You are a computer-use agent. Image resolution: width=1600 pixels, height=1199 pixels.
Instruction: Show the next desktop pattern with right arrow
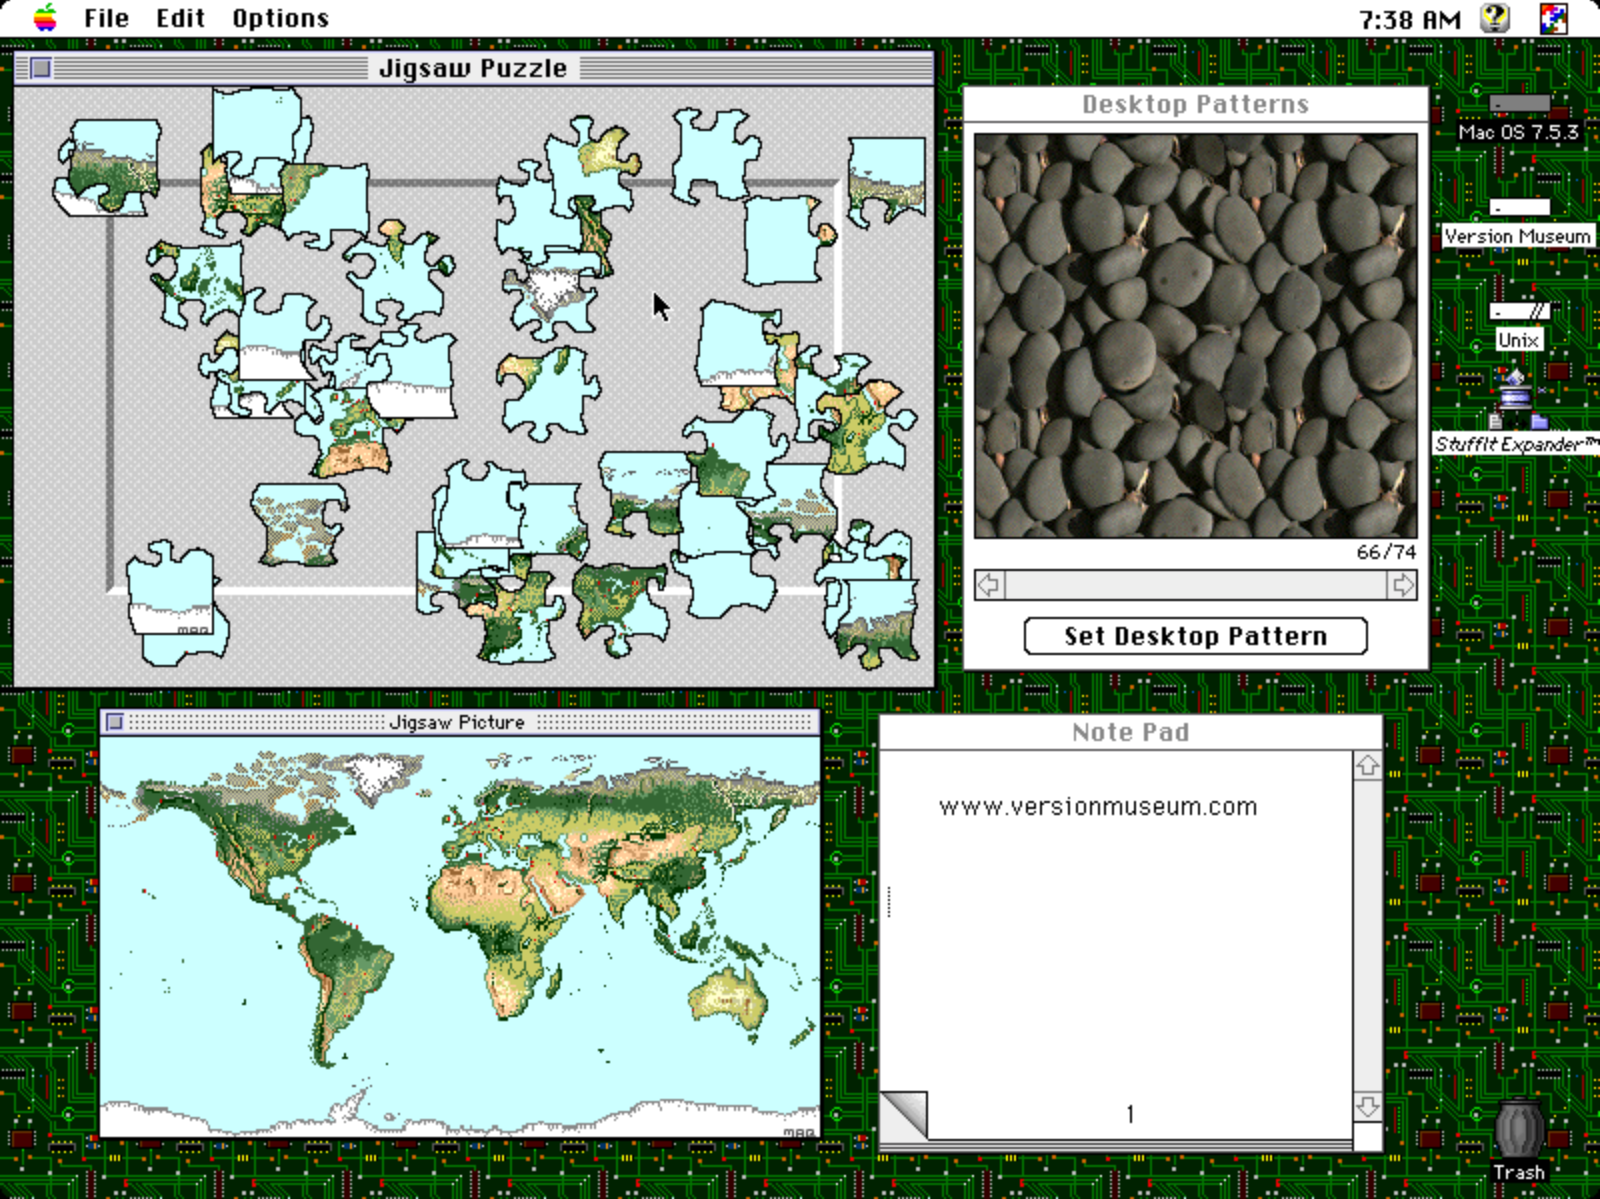1404,585
